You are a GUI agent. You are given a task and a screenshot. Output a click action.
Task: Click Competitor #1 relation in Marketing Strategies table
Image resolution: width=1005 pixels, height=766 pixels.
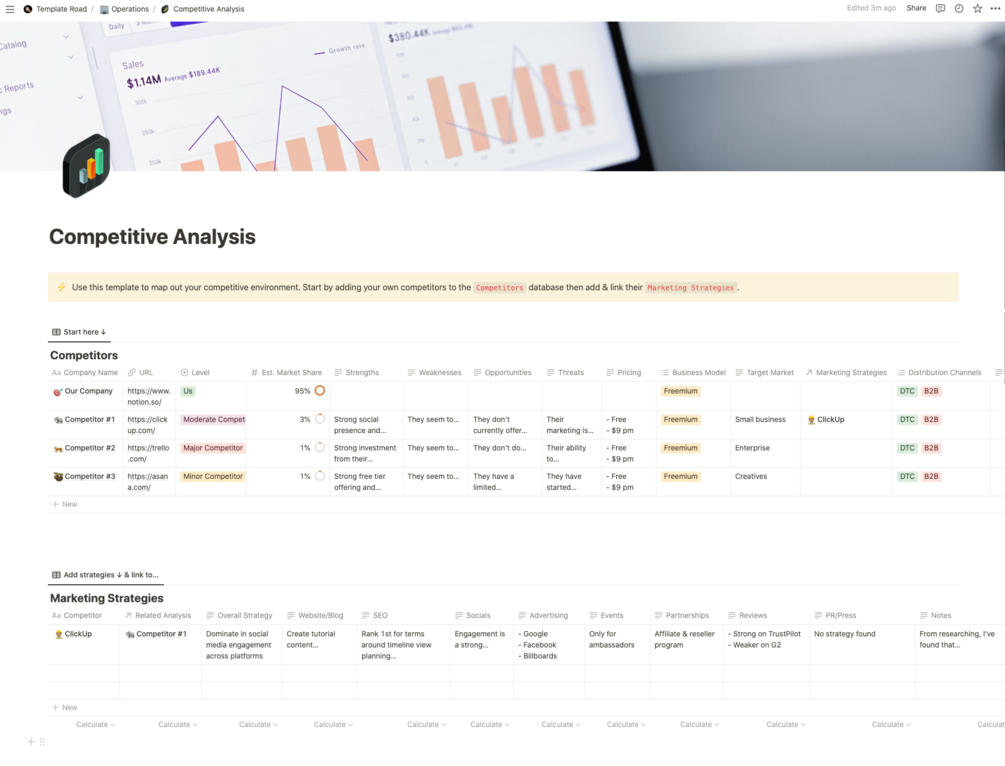pyautogui.click(x=156, y=634)
